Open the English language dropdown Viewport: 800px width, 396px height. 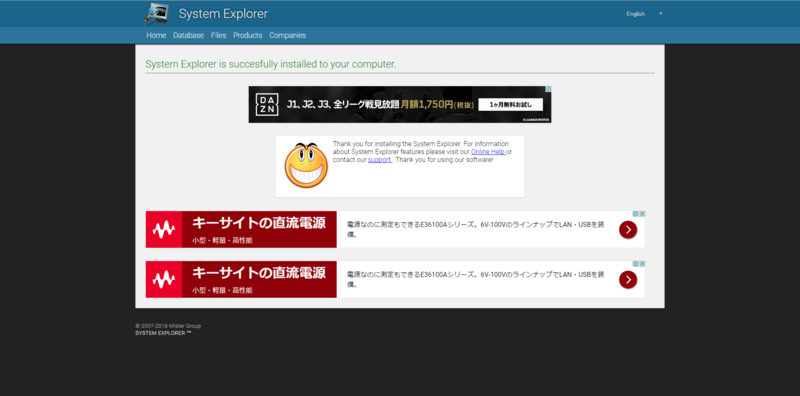click(644, 14)
